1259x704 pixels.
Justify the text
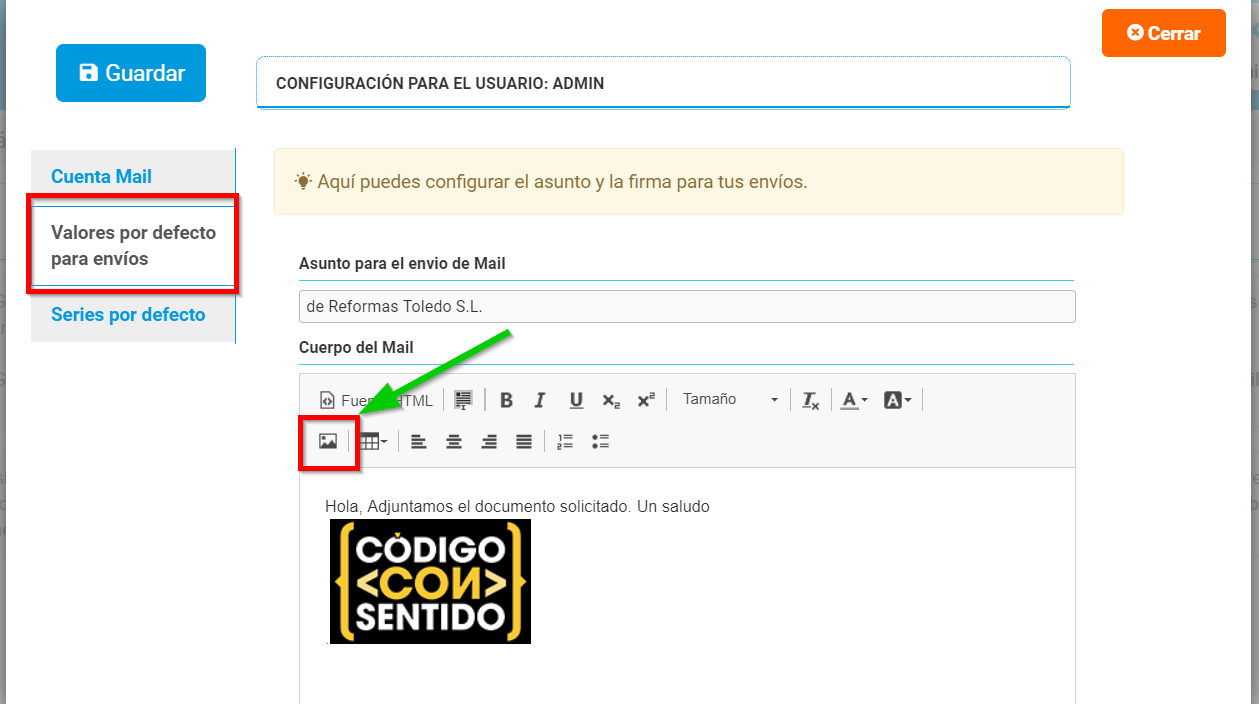[x=524, y=441]
